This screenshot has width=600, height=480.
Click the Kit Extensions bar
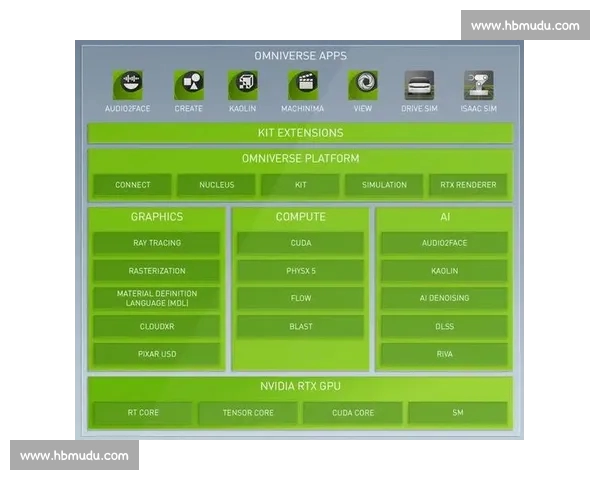pyautogui.click(x=300, y=133)
